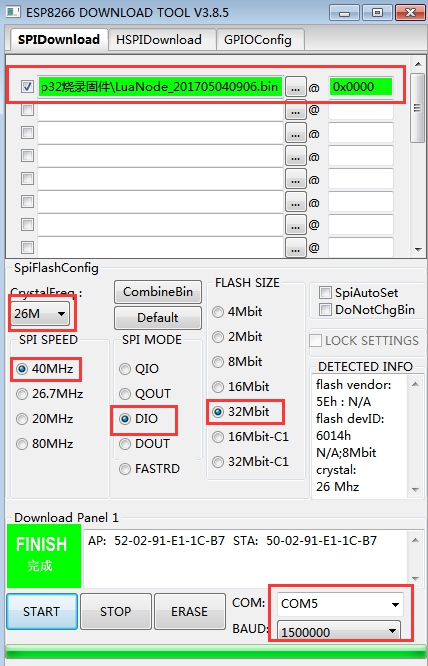Expand the COM5 port dropdown

[340, 604]
